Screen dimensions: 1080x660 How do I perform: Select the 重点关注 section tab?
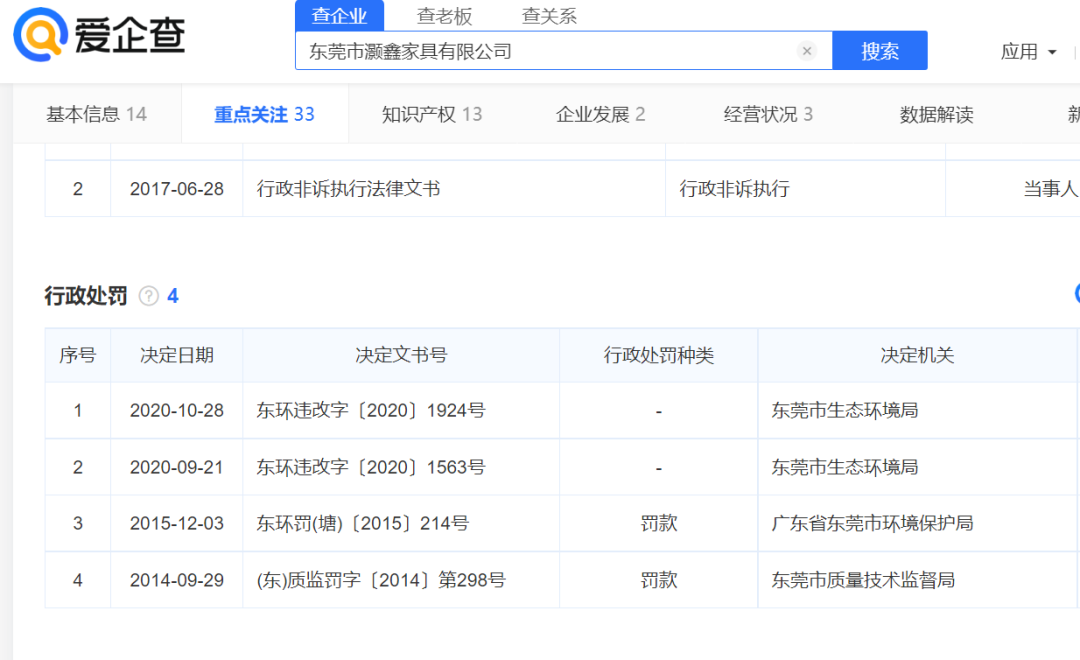[x=264, y=115]
